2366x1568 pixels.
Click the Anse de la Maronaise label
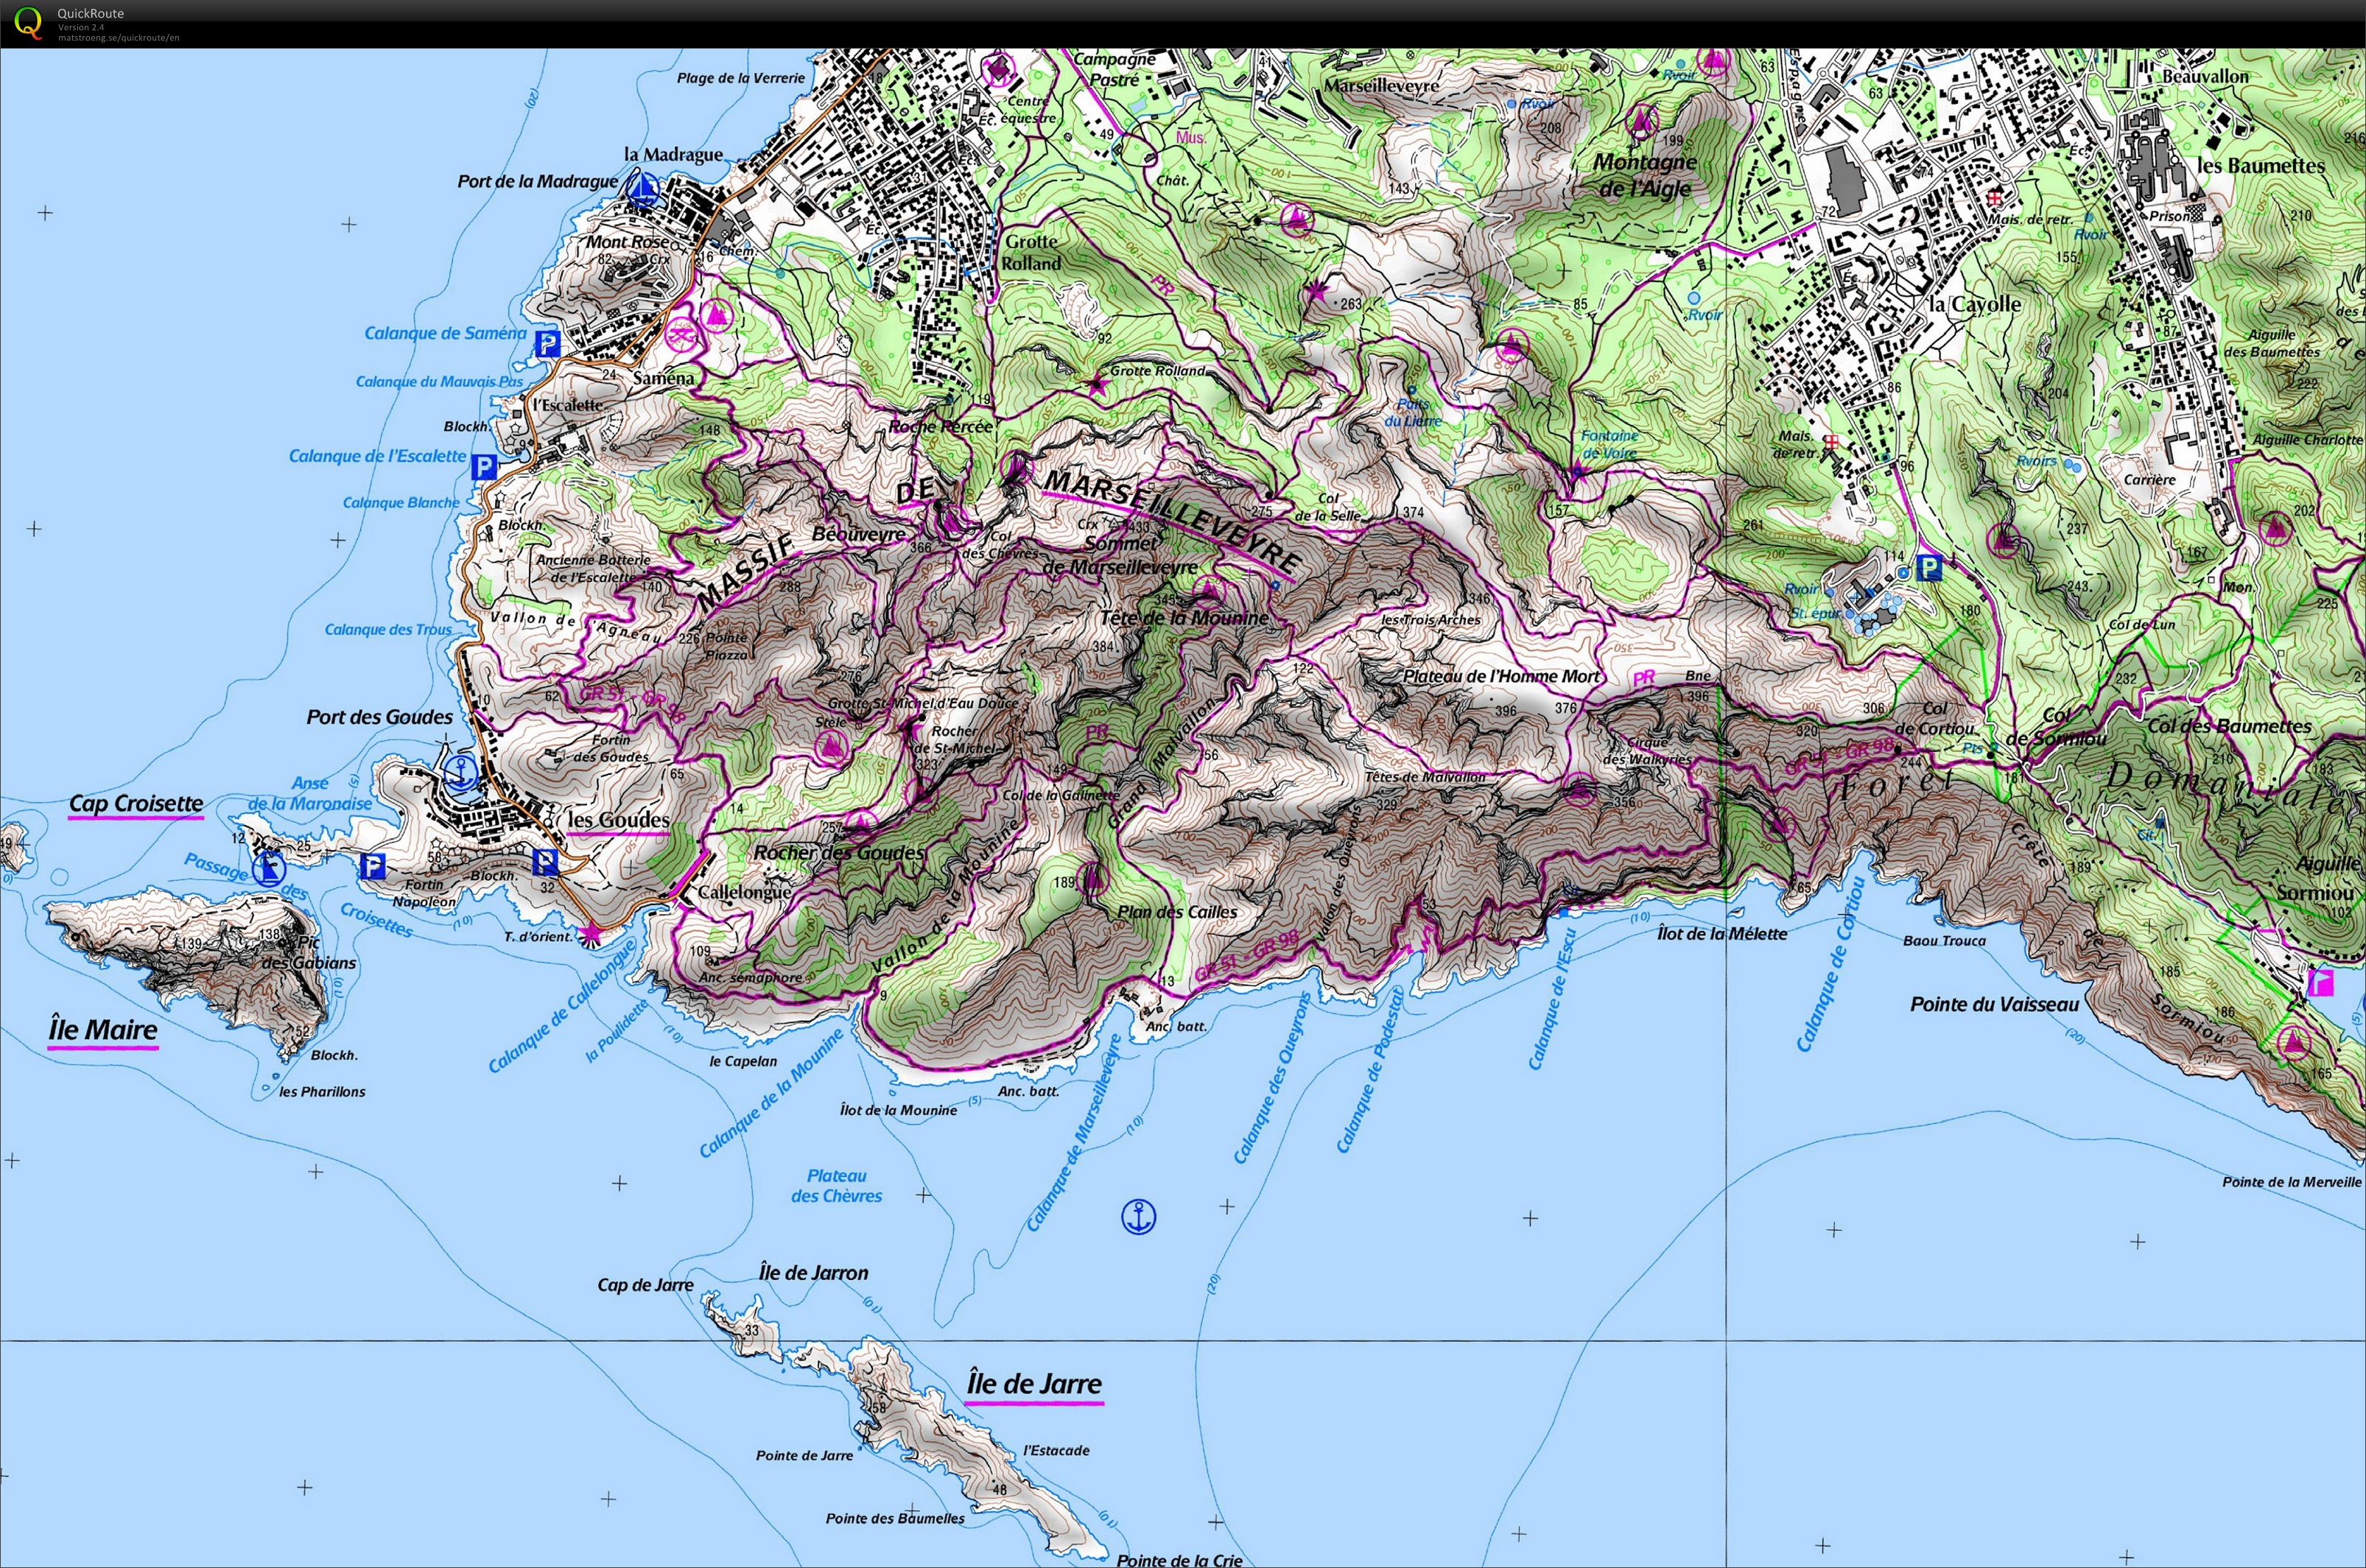tap(310, 793)
